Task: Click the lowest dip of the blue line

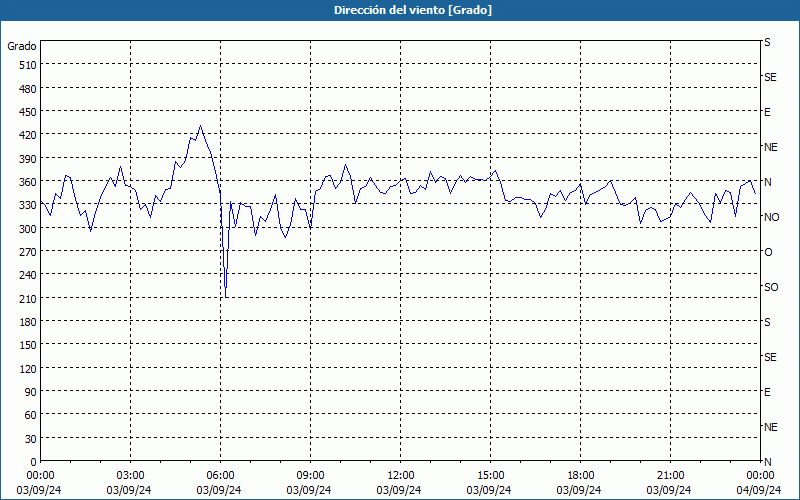Action: pos(225,297)
